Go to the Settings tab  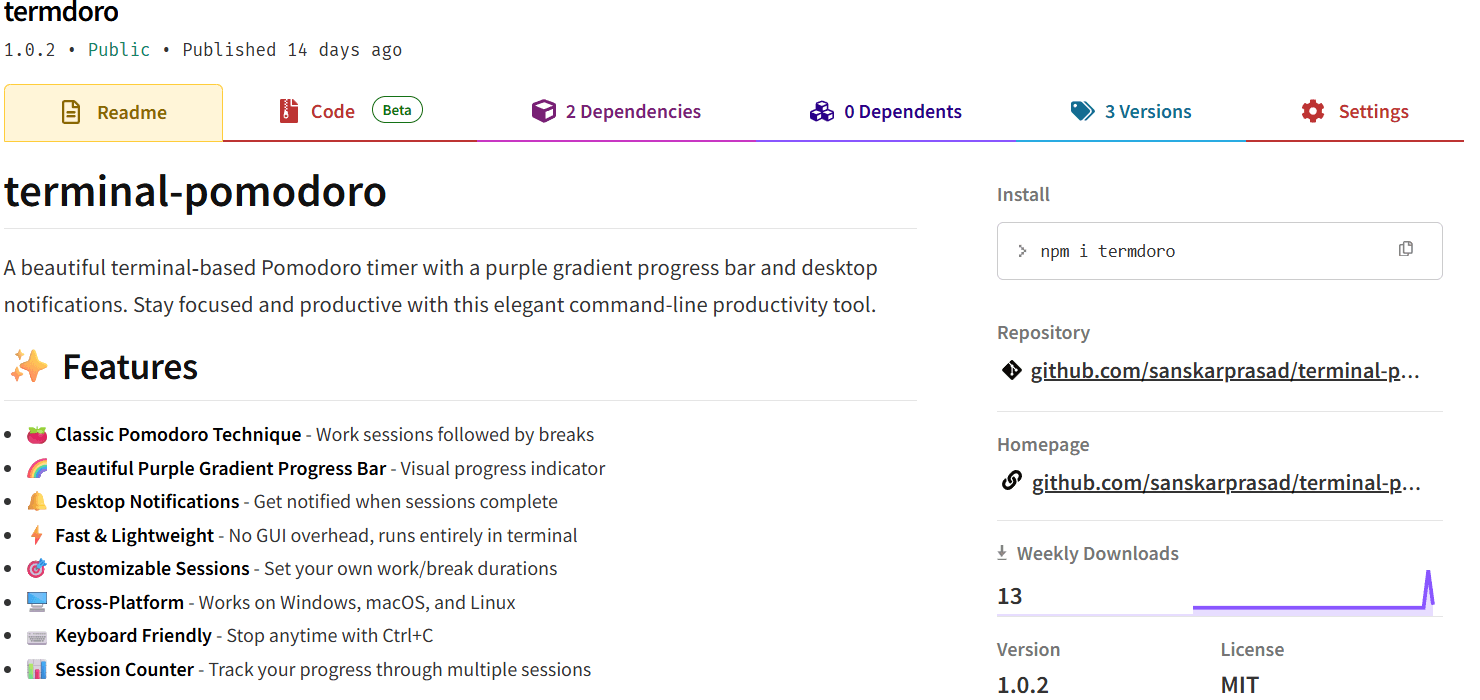click(x=1373, y=112)
